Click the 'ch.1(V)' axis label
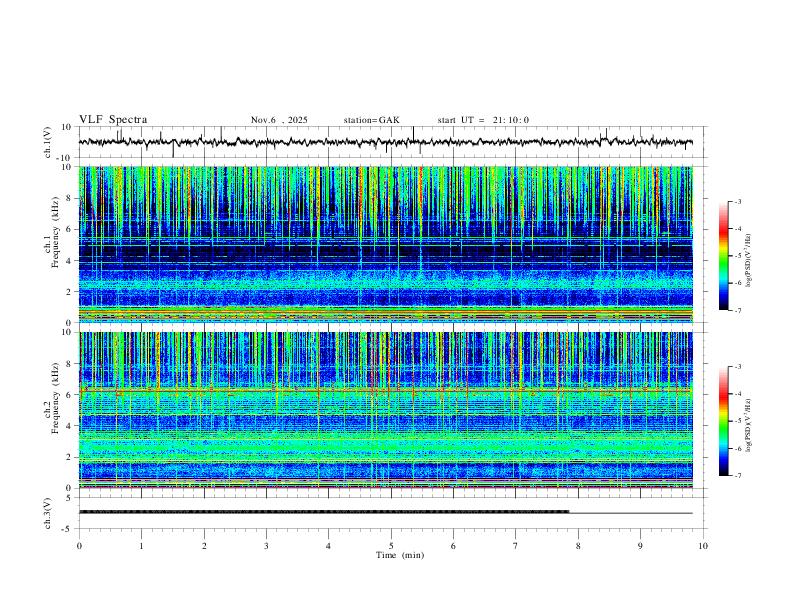The image size is (792, 612). (x=48, y=142)
